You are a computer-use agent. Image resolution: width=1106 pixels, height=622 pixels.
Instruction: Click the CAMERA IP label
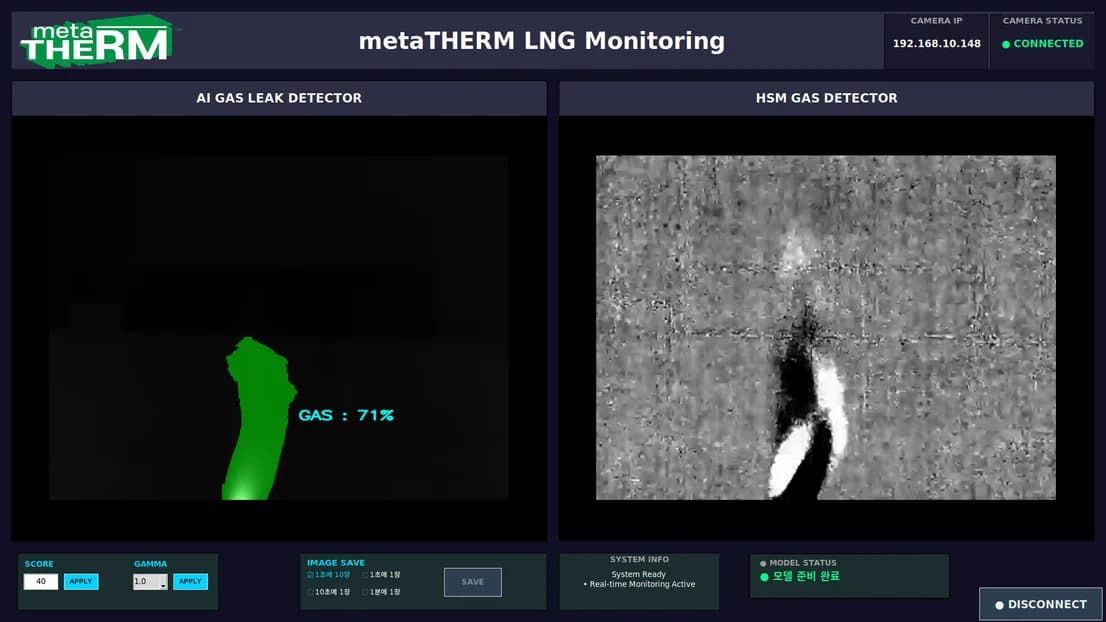936,21
